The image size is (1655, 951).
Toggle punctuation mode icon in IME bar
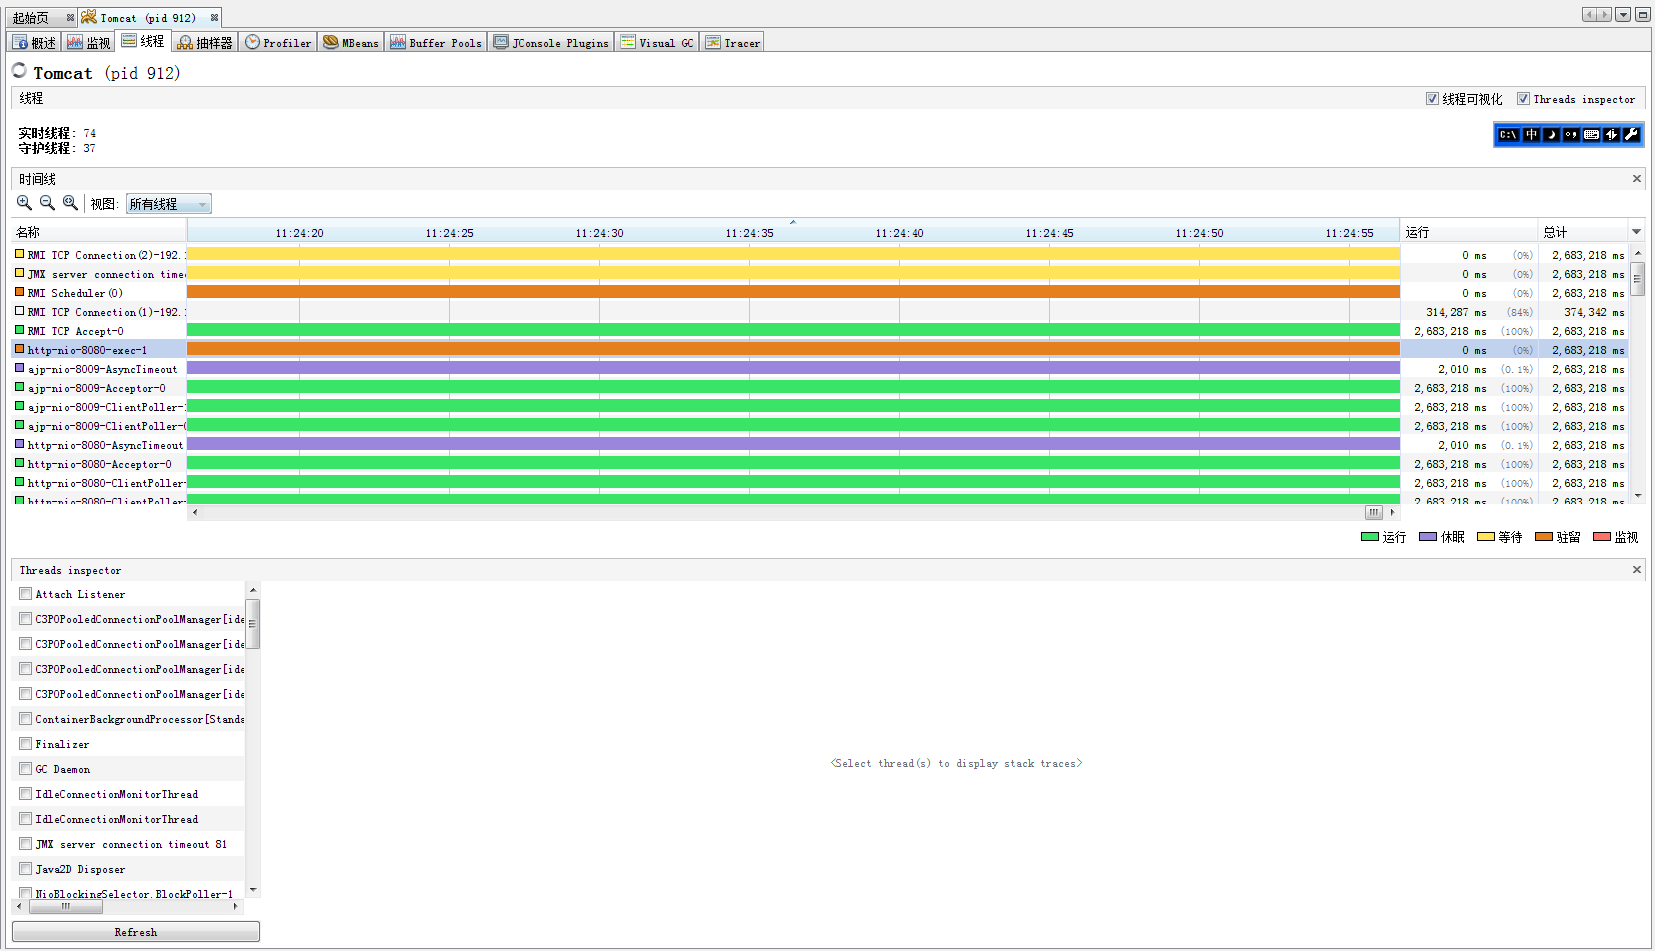(1571, 135)
